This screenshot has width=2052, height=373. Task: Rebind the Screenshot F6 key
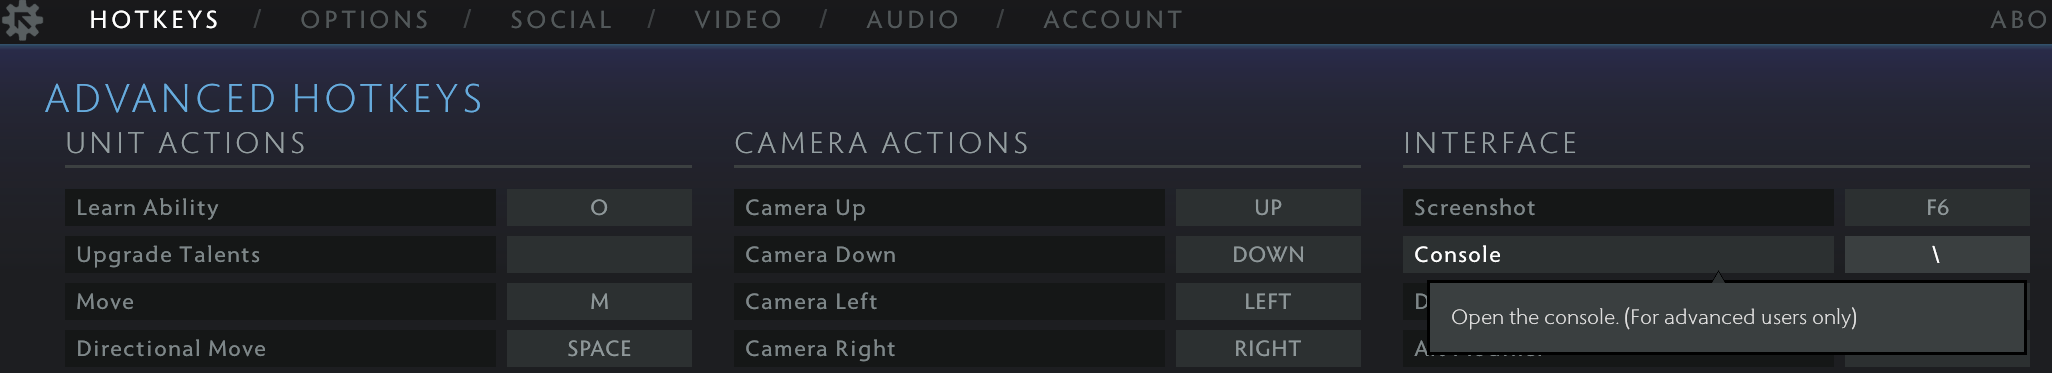pyautogui.click(x=1937, y=207)
